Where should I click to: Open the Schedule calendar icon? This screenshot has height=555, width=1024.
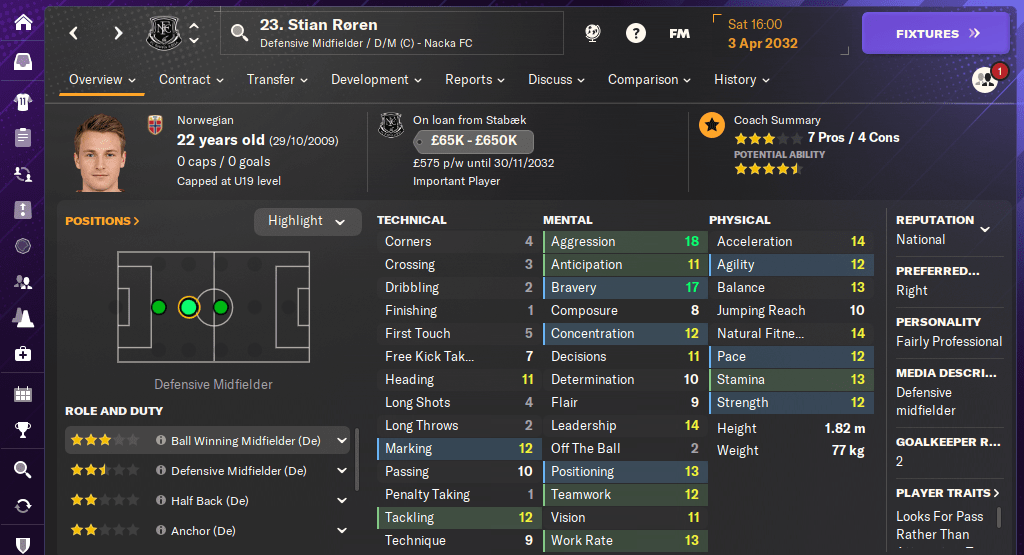point(22,393)
